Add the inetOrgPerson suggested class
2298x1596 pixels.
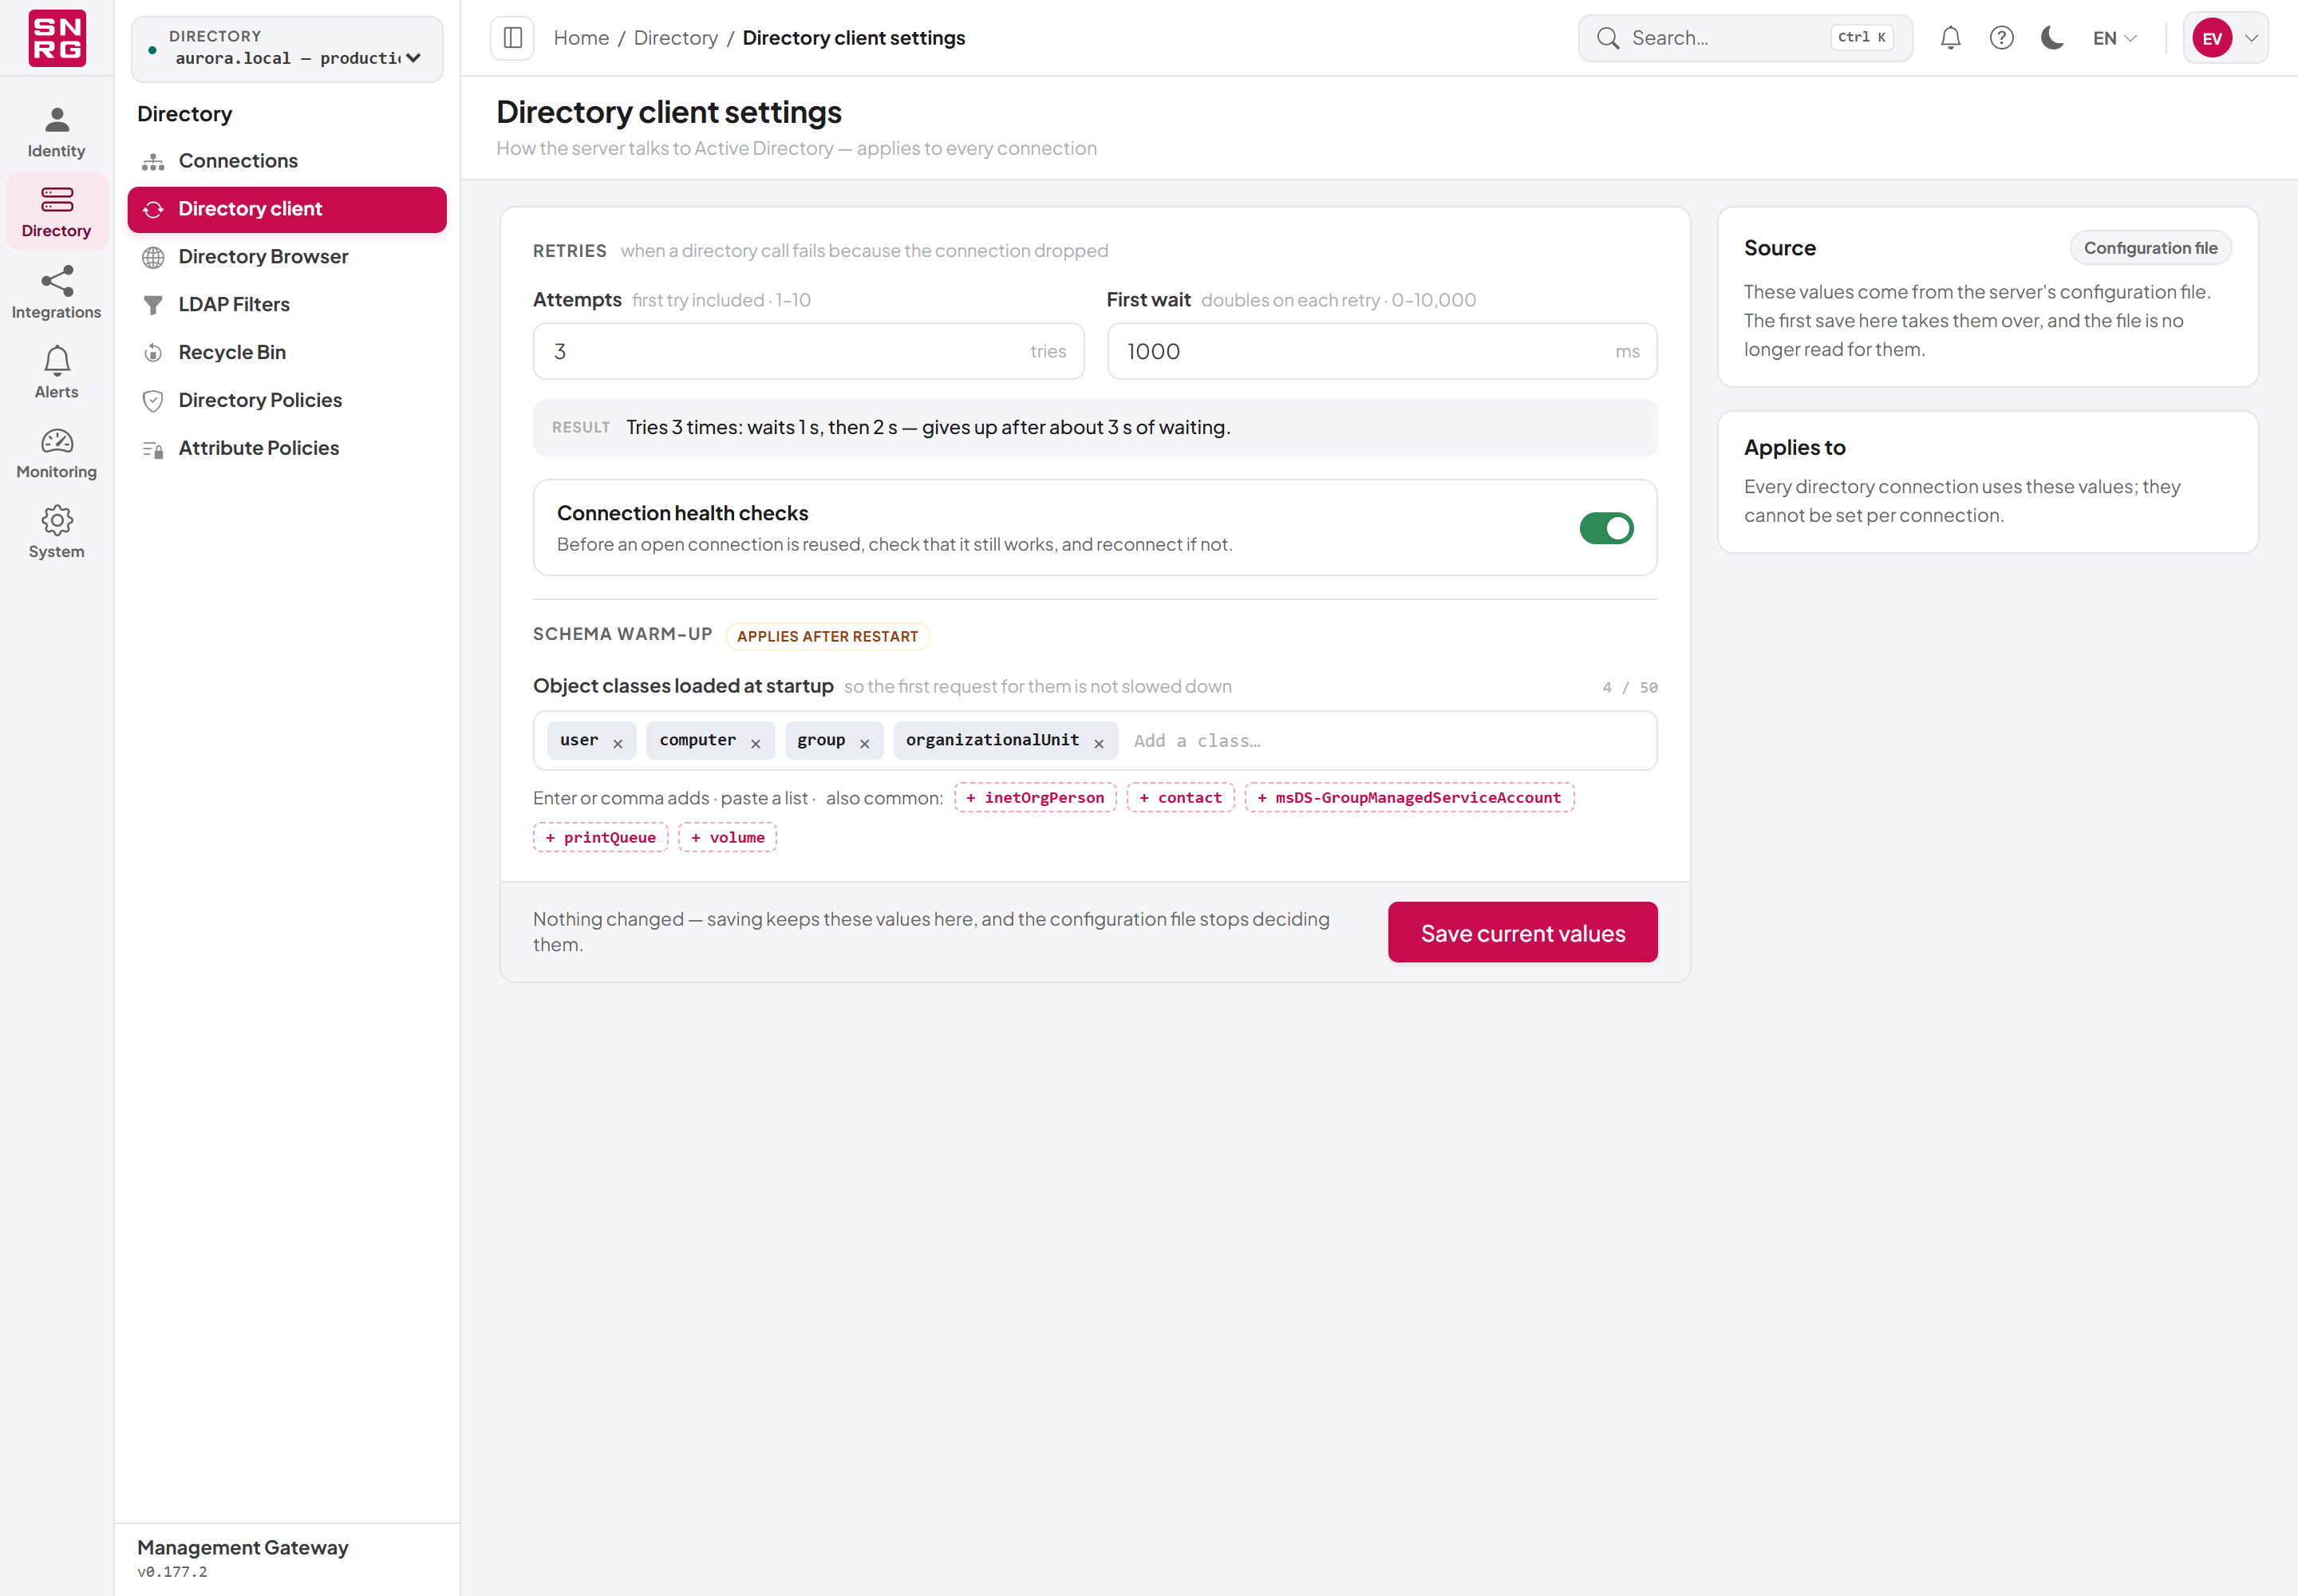pyautogui.click(x=1035, y=797)
